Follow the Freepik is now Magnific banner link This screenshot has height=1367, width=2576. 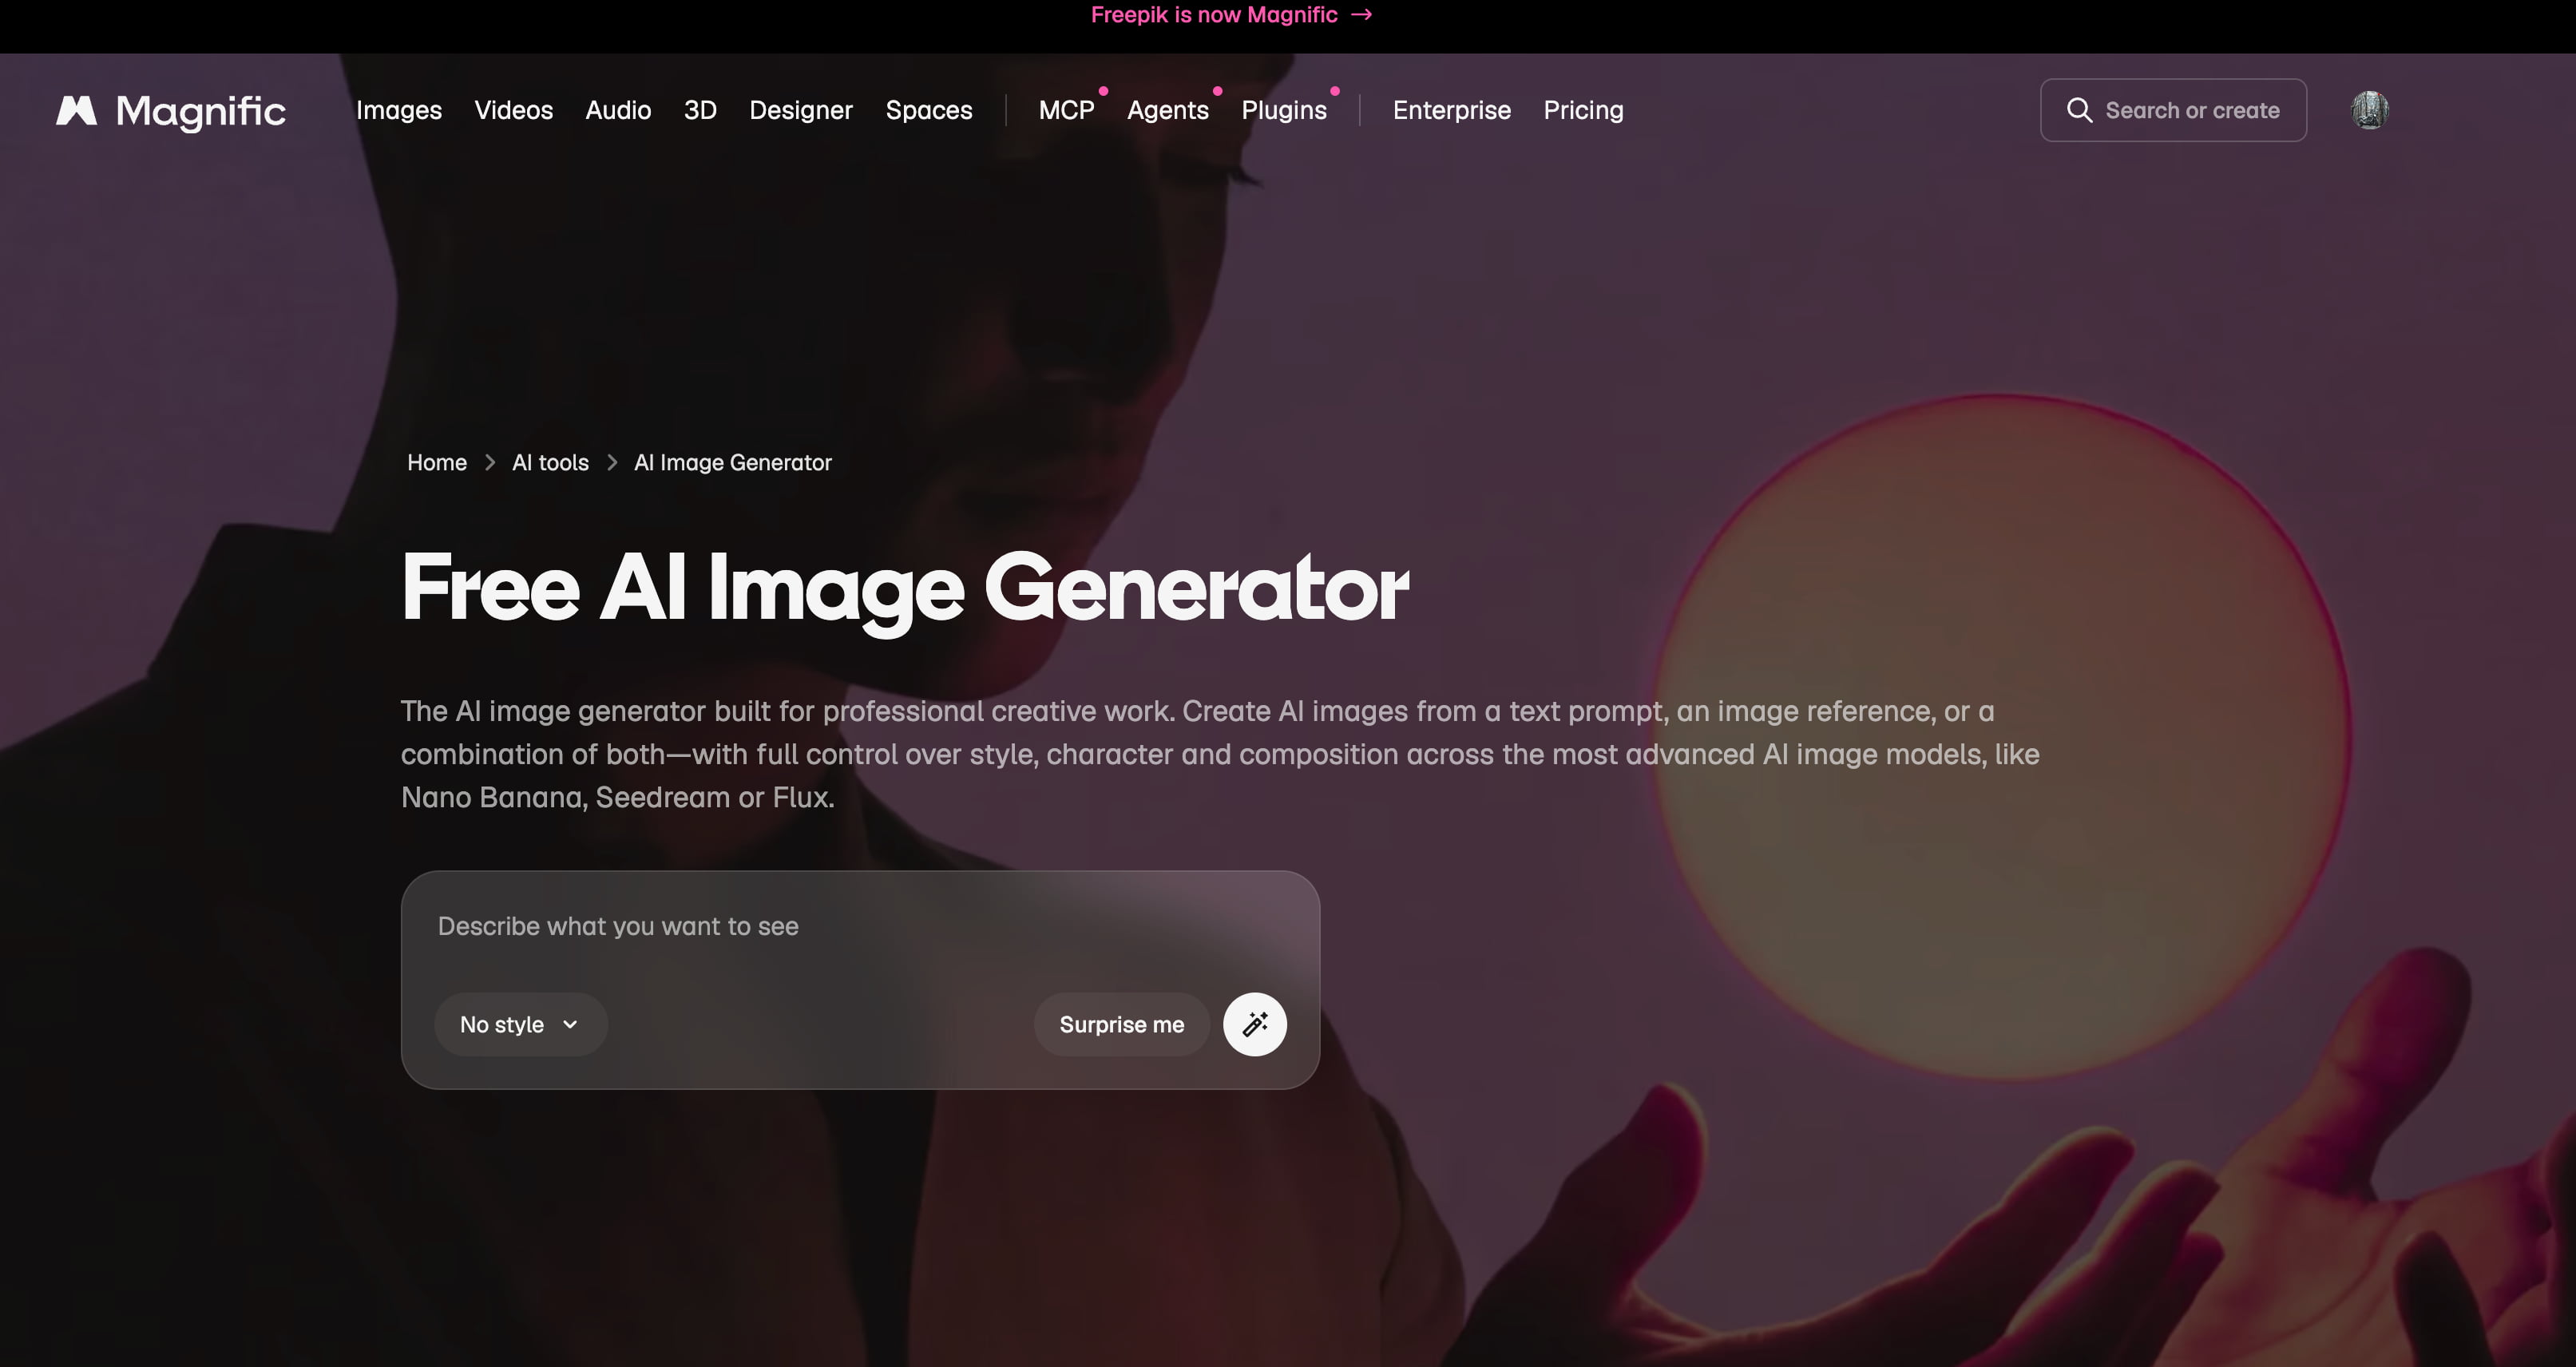point(1231,15)
